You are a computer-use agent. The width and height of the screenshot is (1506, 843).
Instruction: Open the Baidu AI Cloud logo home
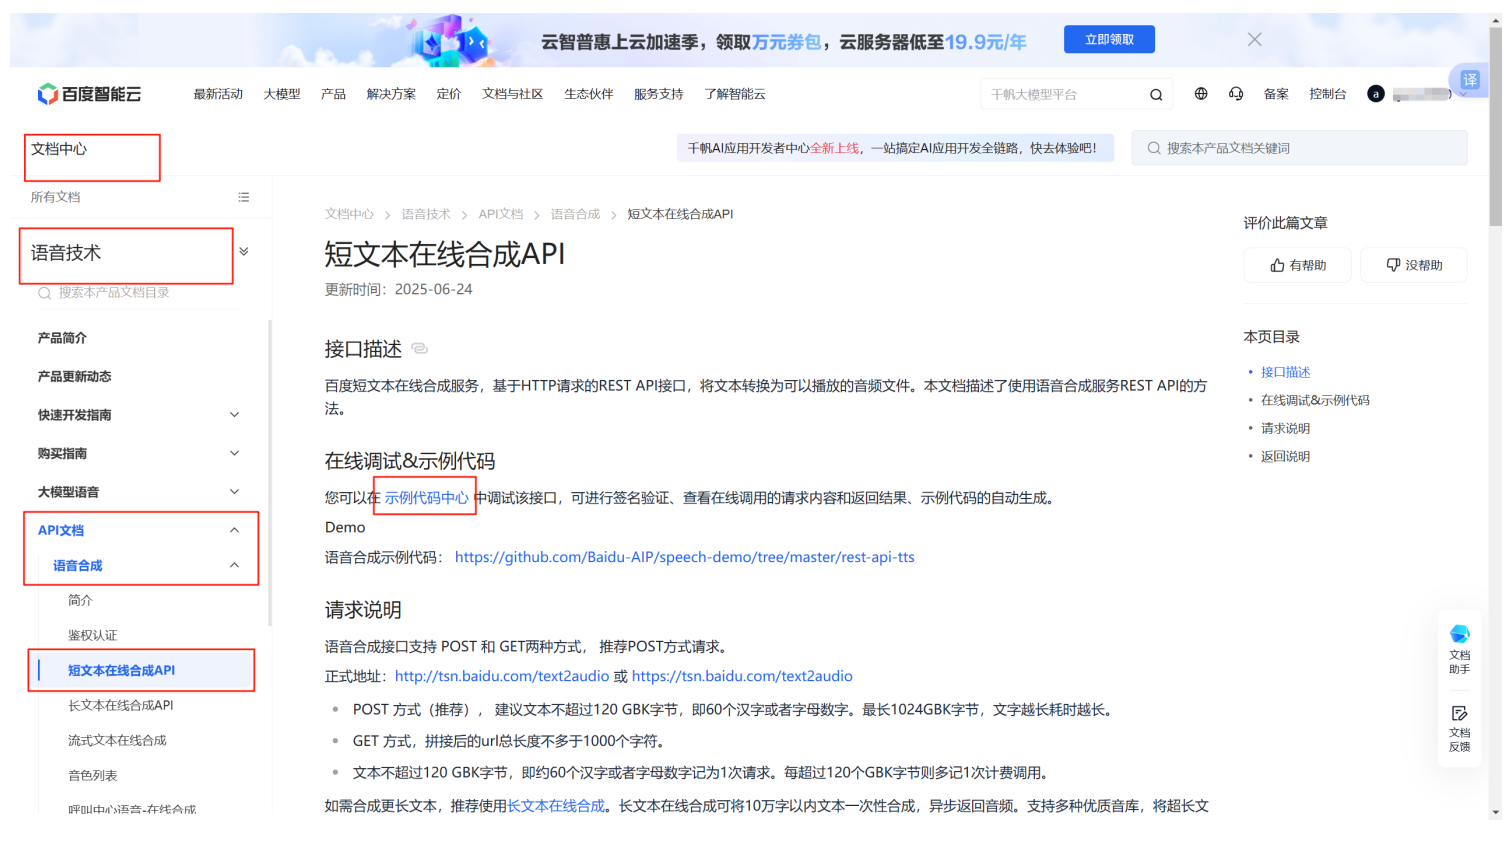coord(89,94)
